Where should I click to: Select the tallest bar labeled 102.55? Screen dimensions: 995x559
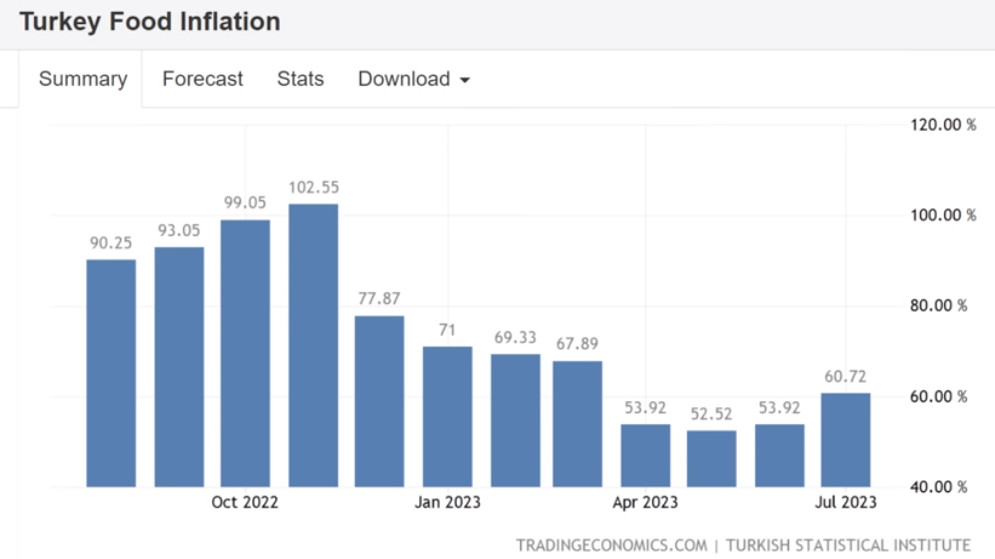click(313, 345)
